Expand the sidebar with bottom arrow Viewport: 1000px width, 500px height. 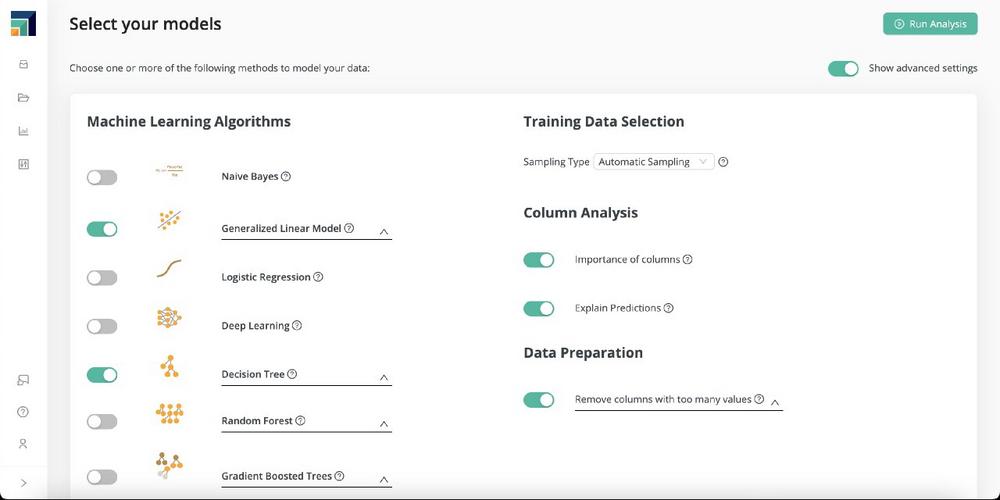(x=24, y=483)
